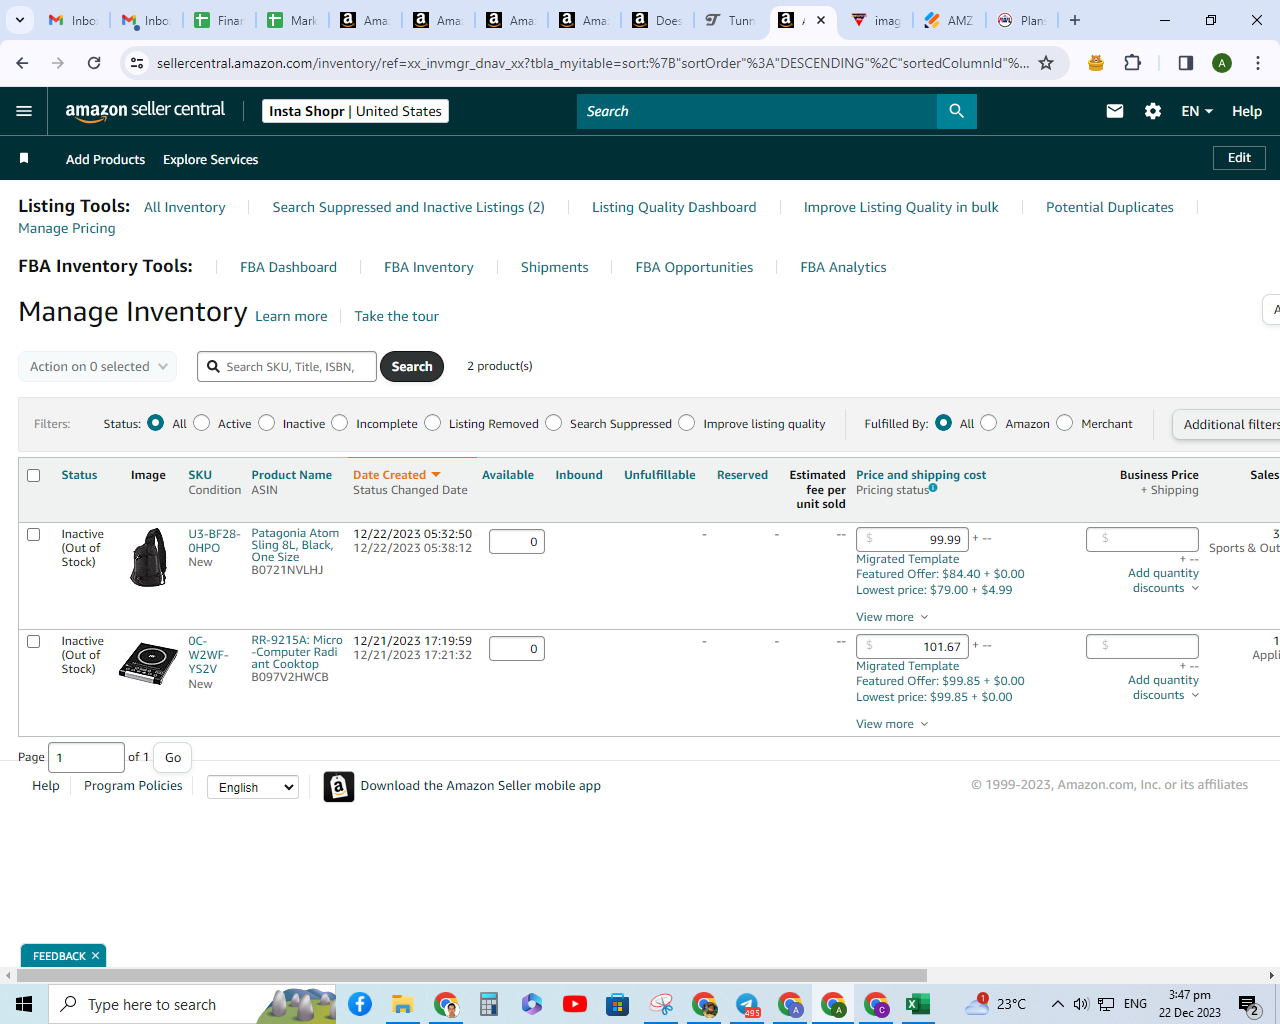This screenshot has height=1024, width=1280.
Task: Expand quantity discounts for the Patagonia row
Action: point(1164,581)
